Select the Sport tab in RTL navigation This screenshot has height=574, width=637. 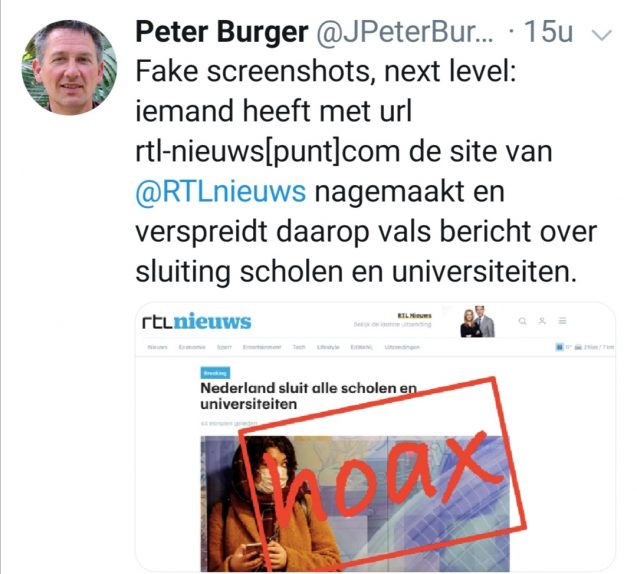click(224, 347)
